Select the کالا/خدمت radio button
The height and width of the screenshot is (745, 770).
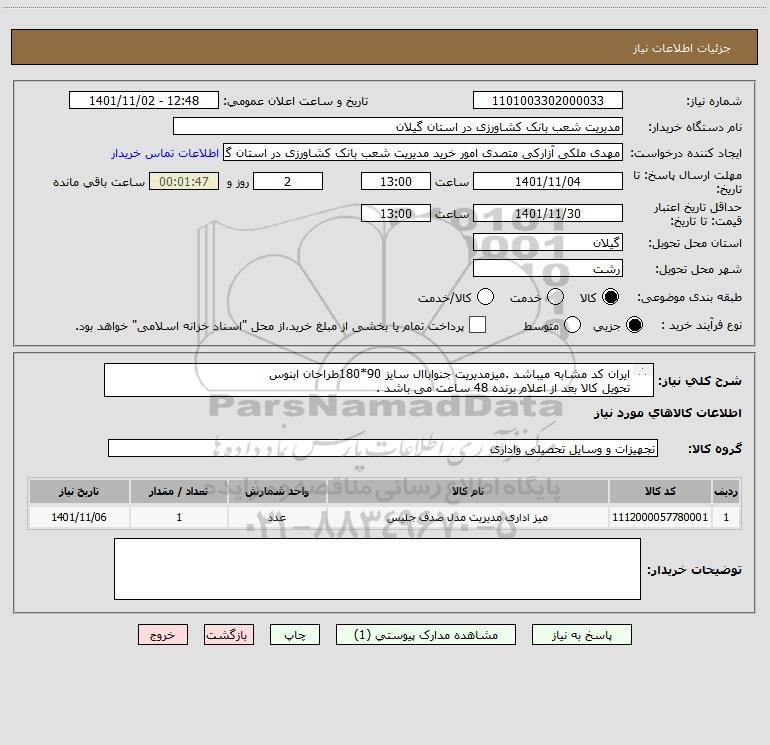point(486,297)
